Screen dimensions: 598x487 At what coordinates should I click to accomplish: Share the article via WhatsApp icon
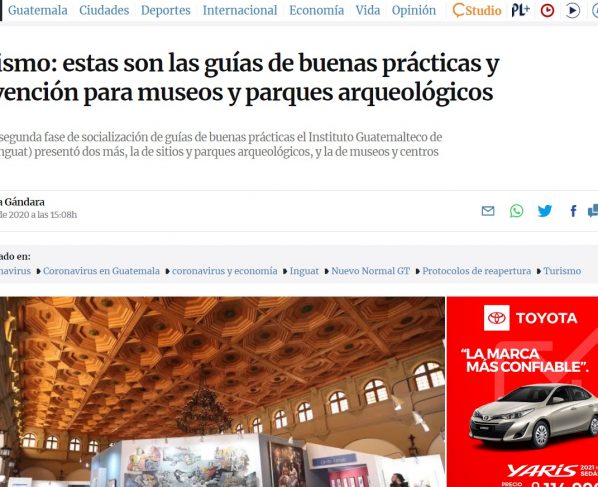coord(516,211)
